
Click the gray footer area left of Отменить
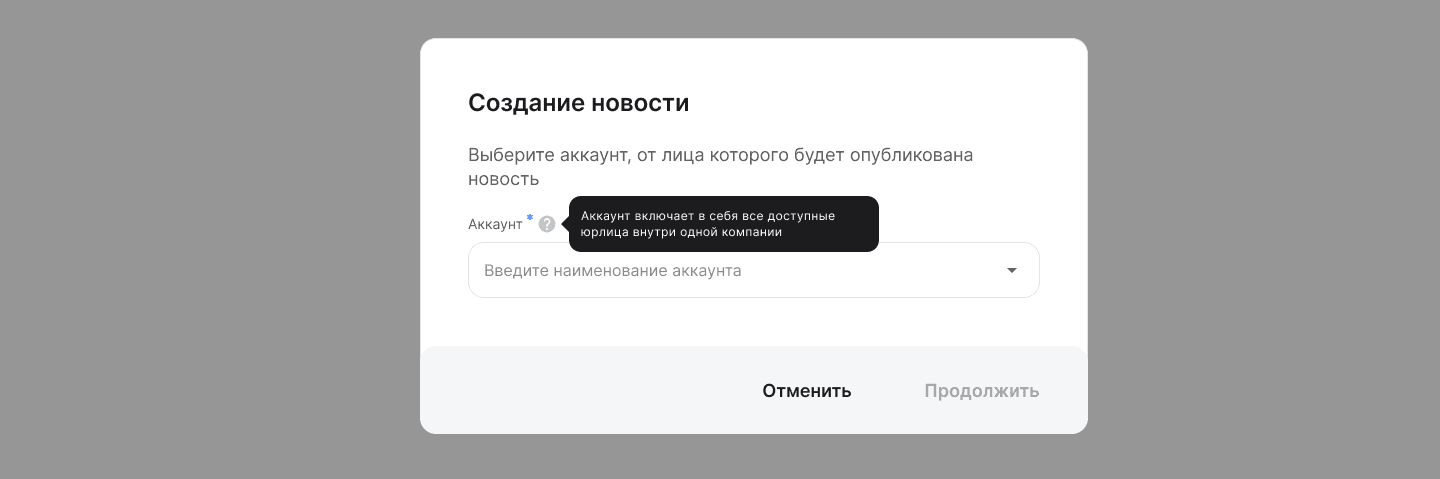[580, 391]
